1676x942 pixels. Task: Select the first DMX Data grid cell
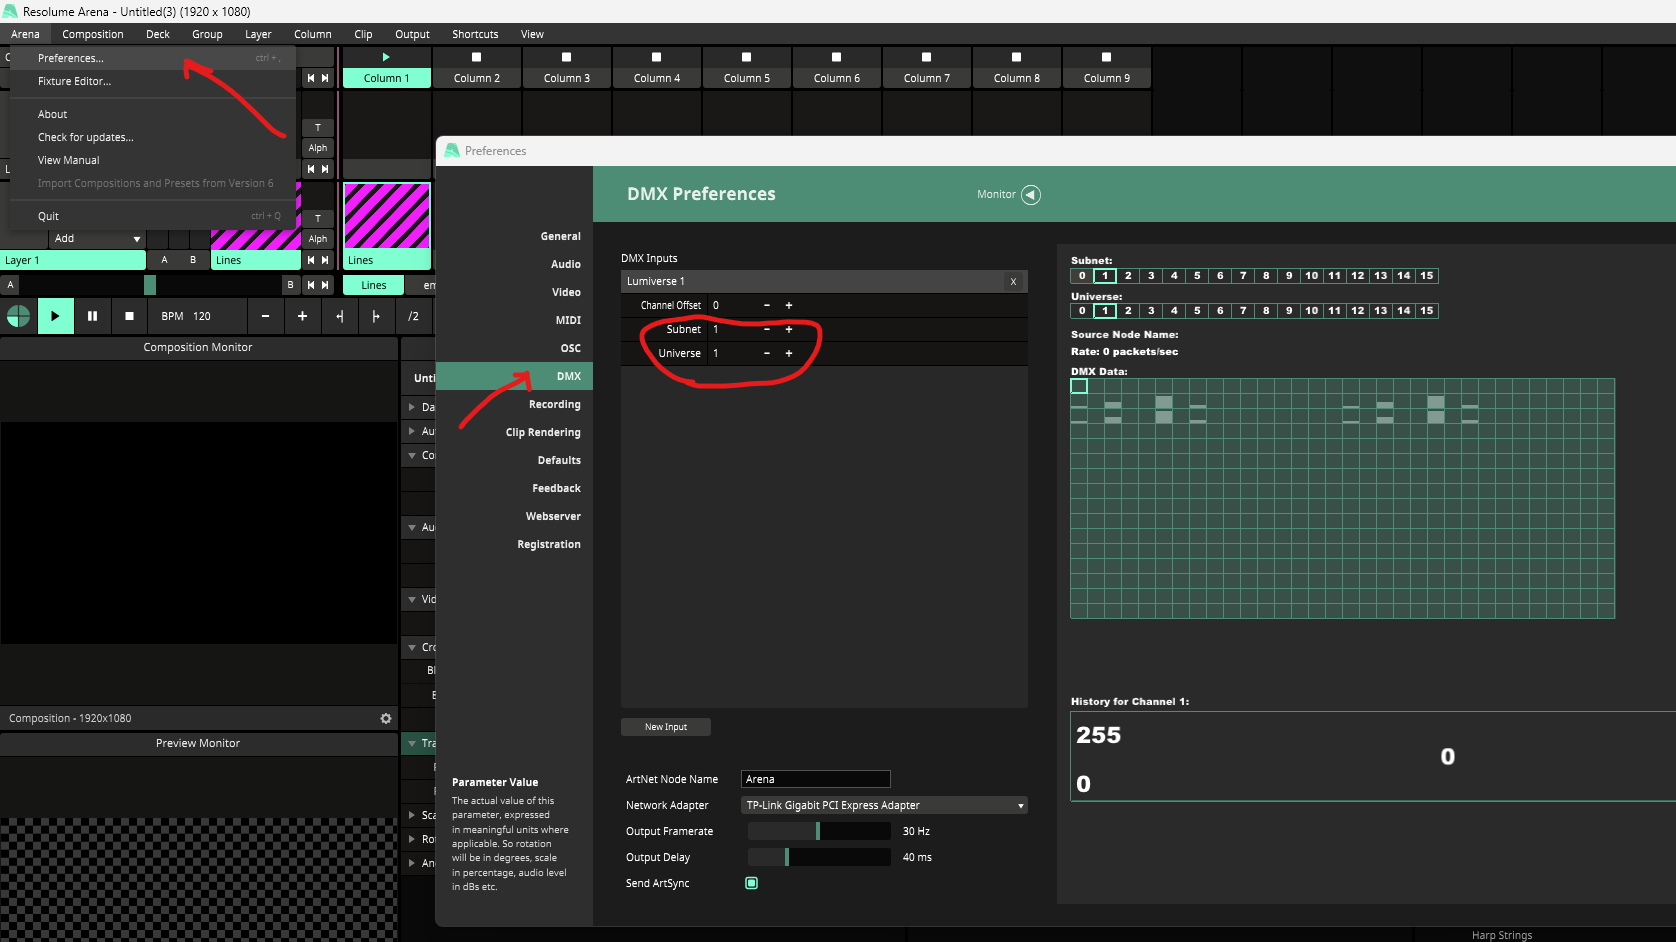(x=1079, y=386)
